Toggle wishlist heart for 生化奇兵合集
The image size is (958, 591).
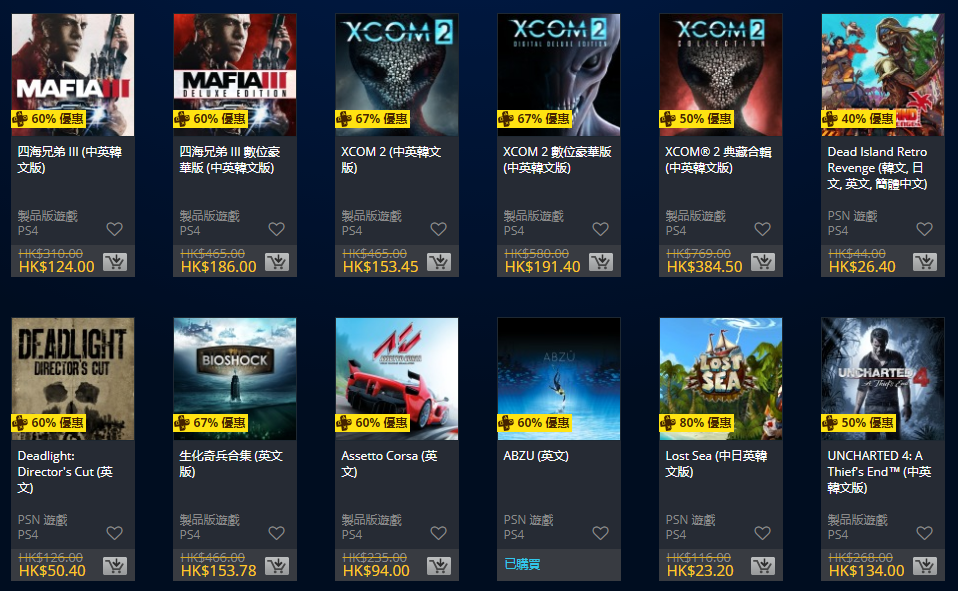click(277, 533)
